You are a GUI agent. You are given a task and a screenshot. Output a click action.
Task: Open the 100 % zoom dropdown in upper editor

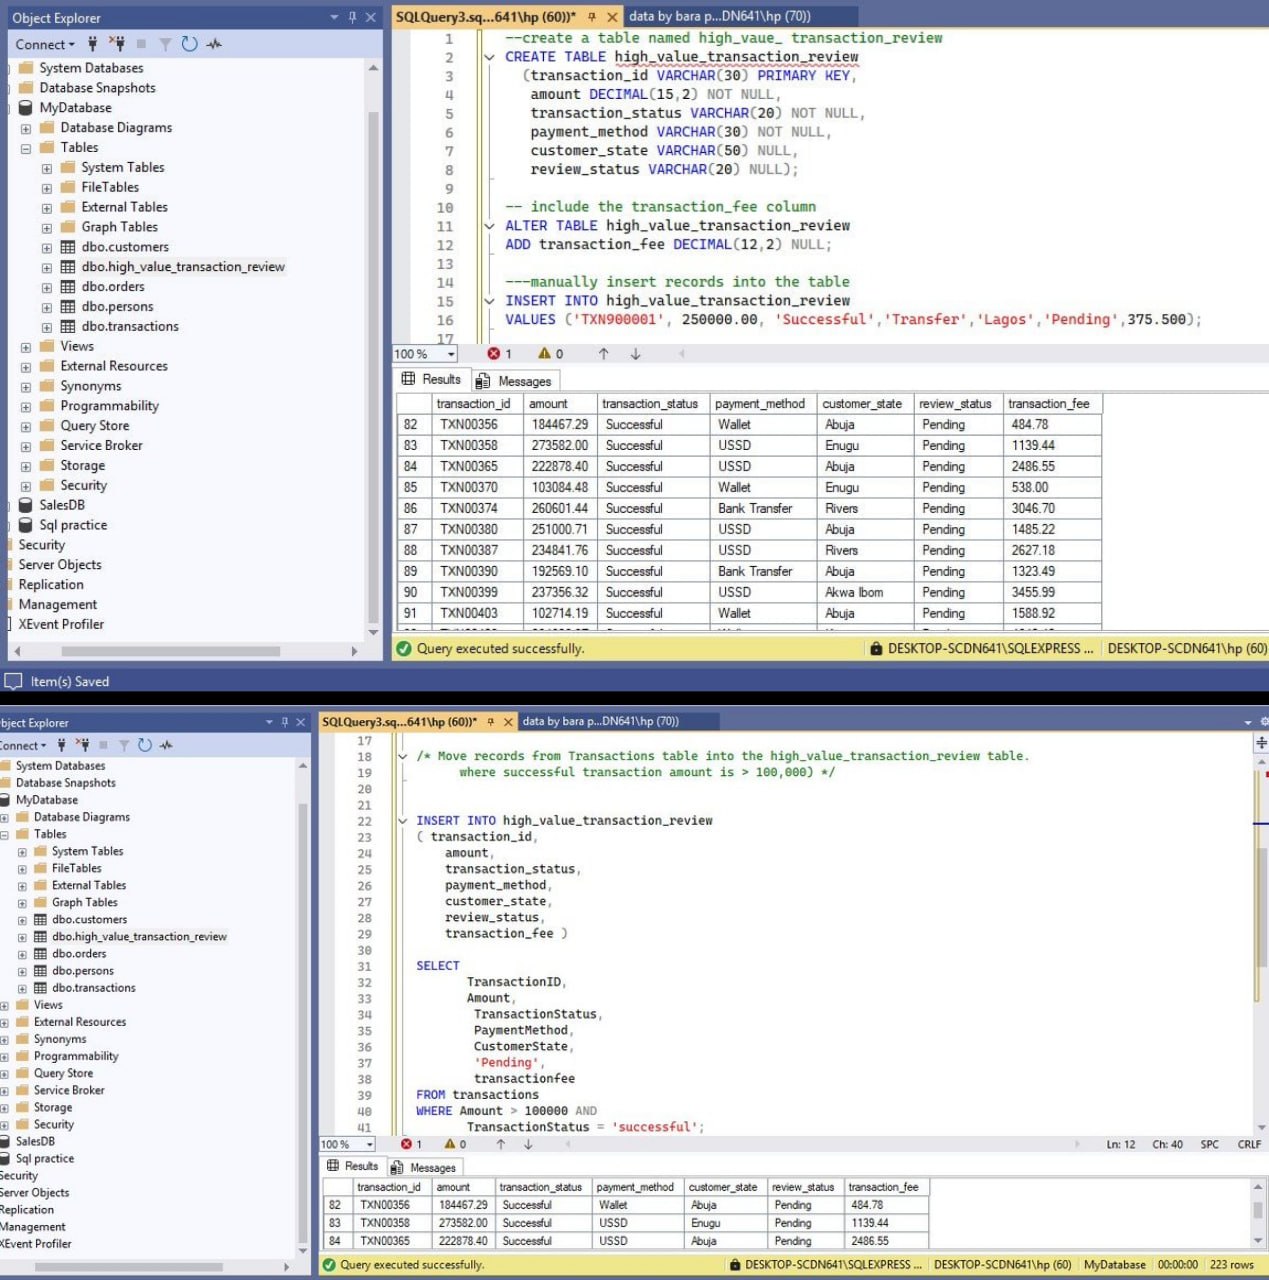tap(451, 354)
